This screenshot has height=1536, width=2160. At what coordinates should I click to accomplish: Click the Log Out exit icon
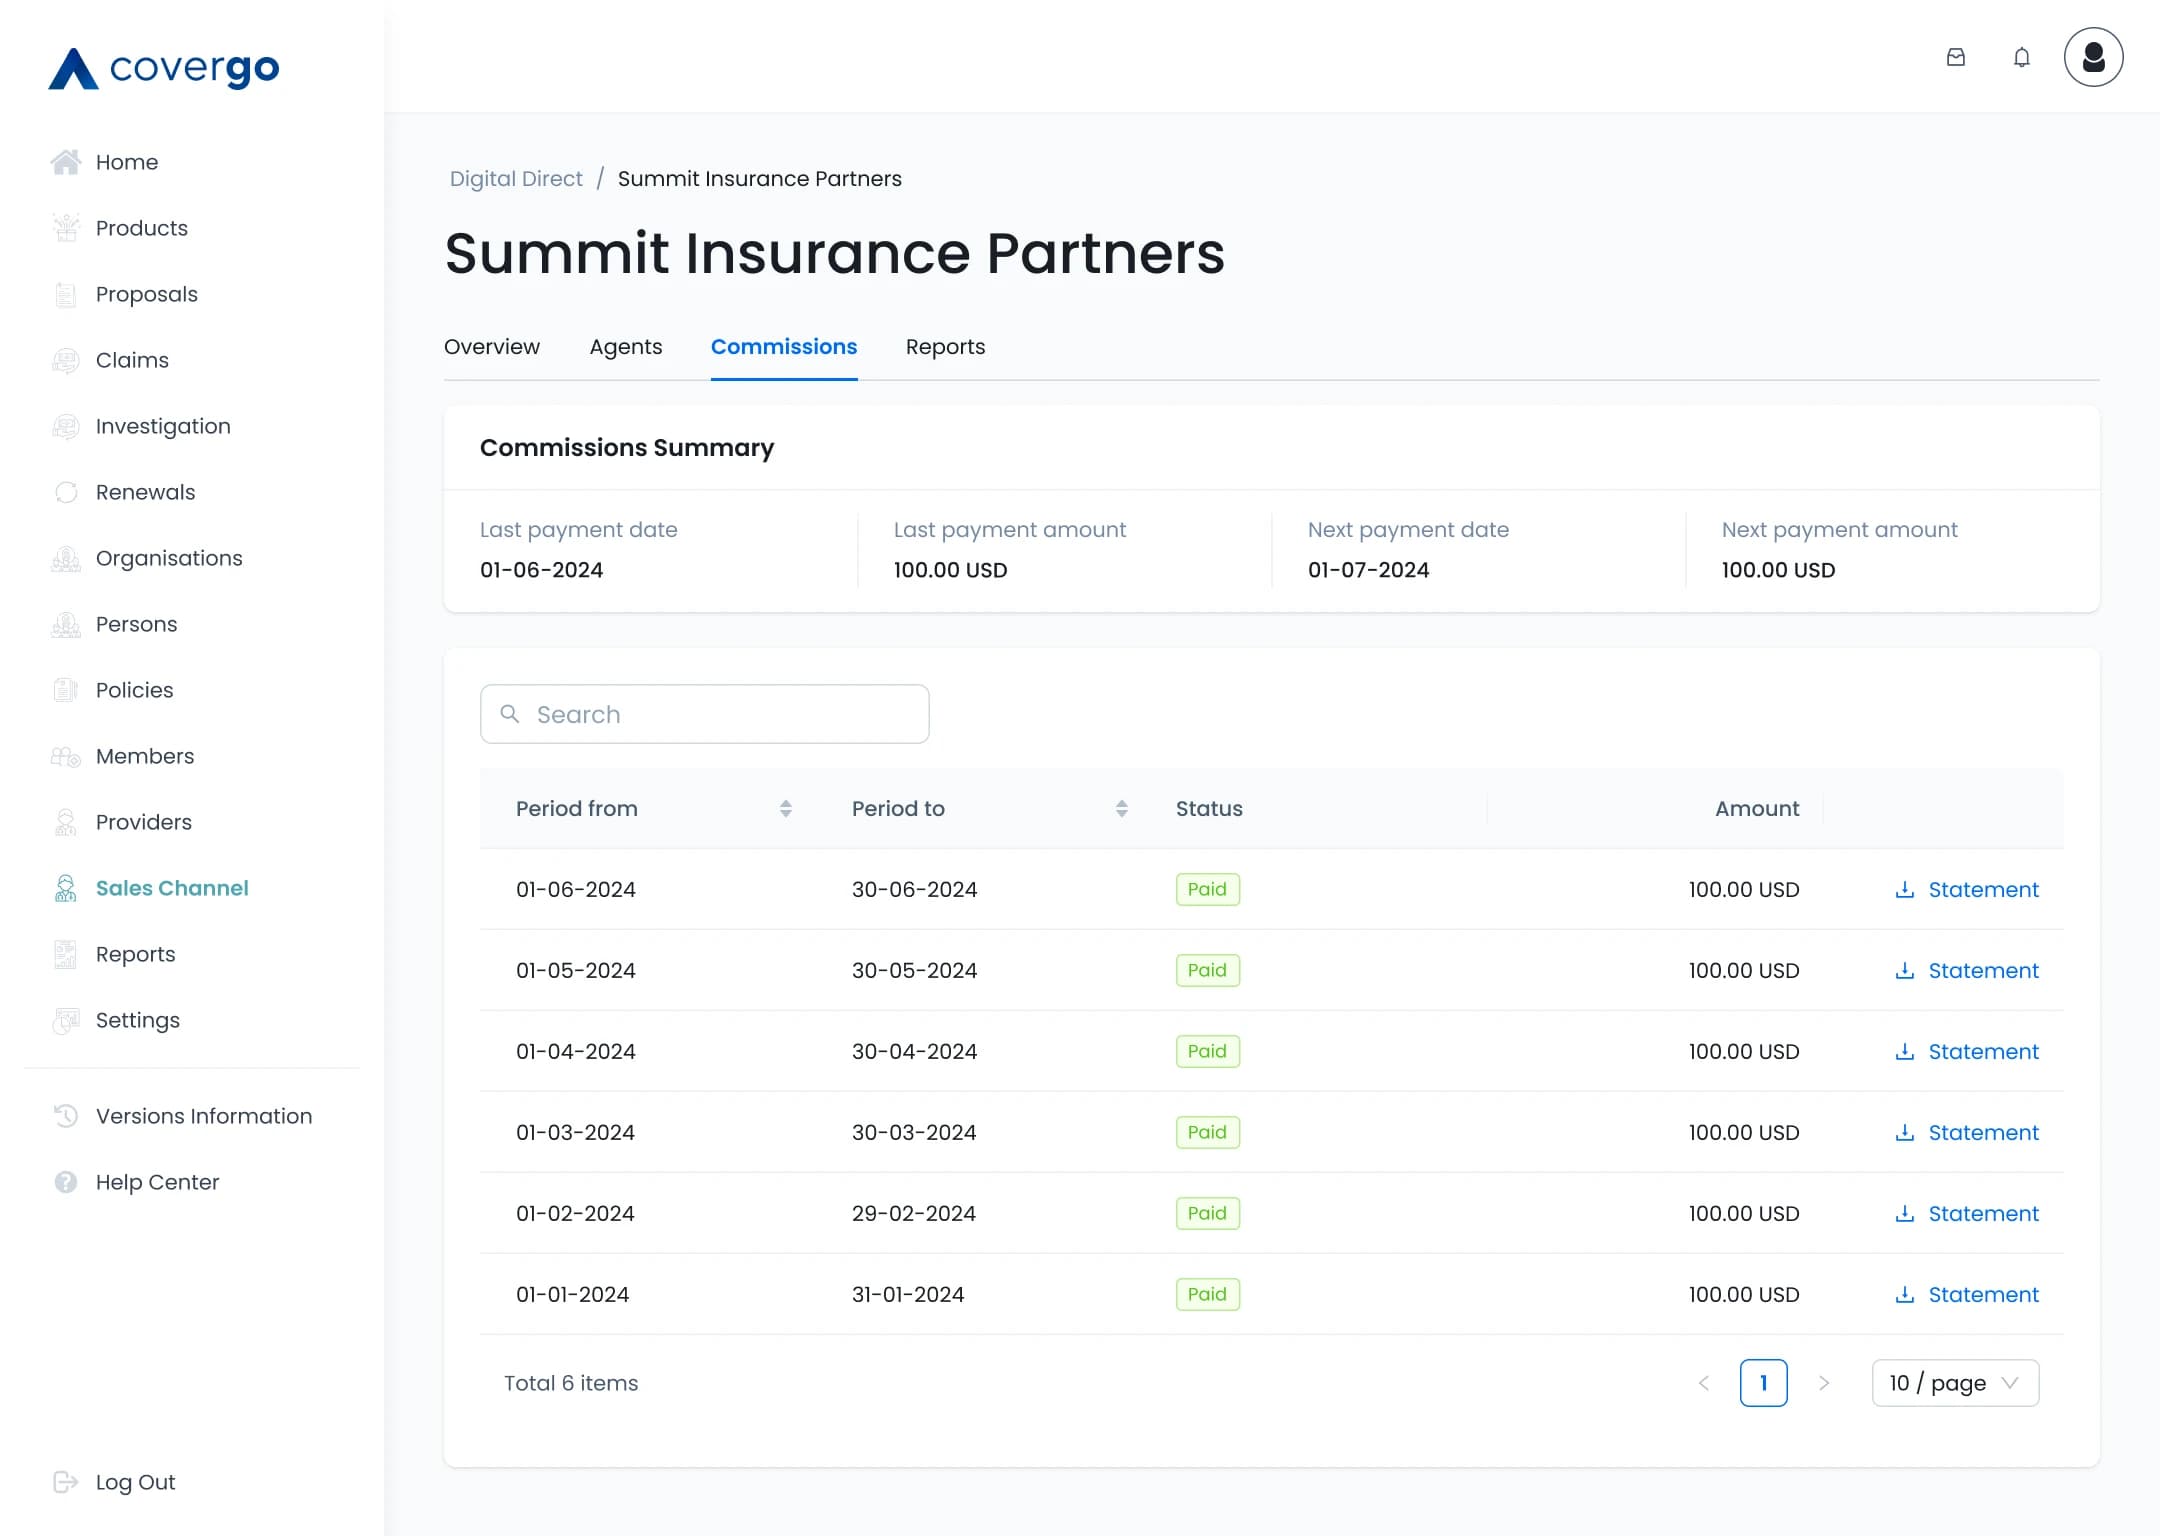66,1482
